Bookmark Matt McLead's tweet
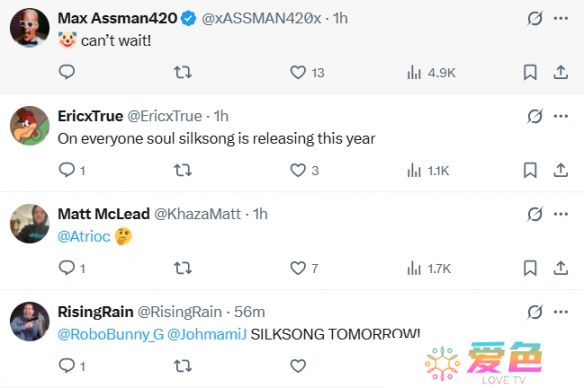The width and height of the screenshot is (584, 388). pos(530,268)
